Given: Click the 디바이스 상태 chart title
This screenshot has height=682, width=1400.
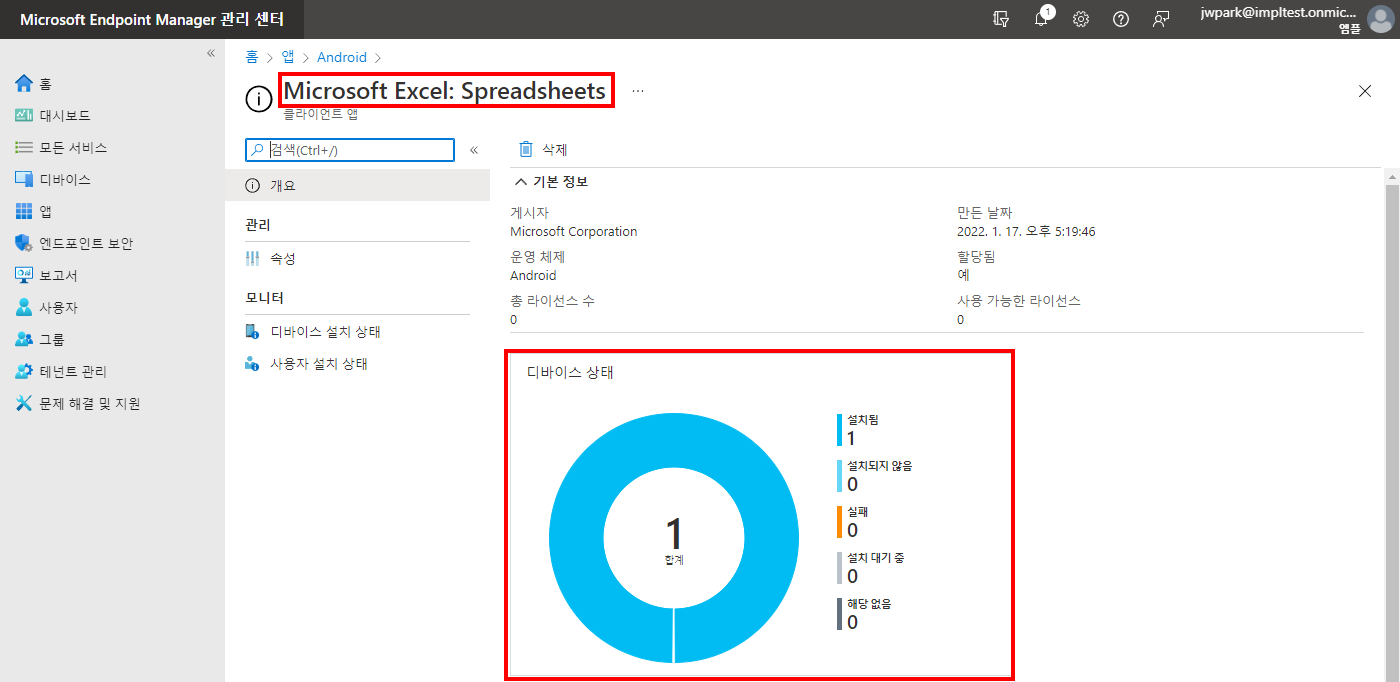Looking at the screenshot, I should point(570,372).
